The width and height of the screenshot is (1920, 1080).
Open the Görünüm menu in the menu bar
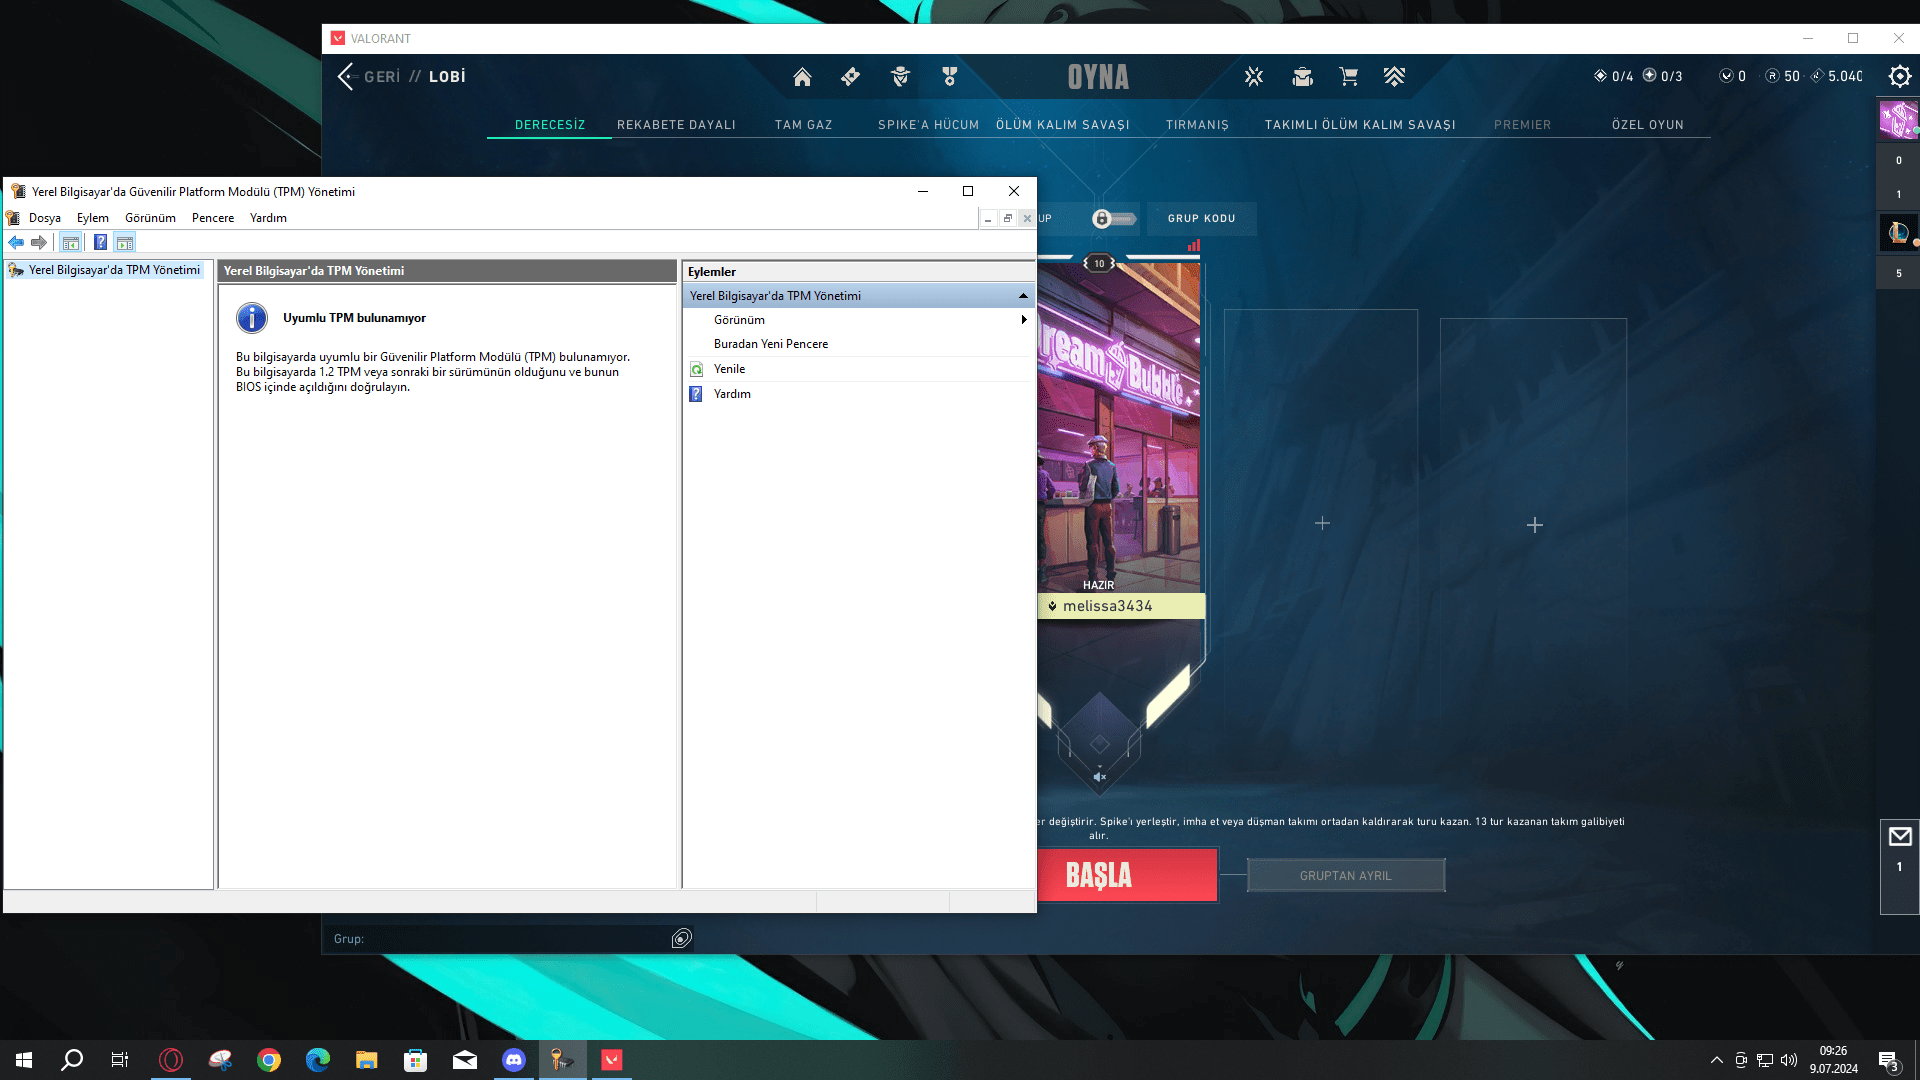pyautogui.click(x=150, y=218)
